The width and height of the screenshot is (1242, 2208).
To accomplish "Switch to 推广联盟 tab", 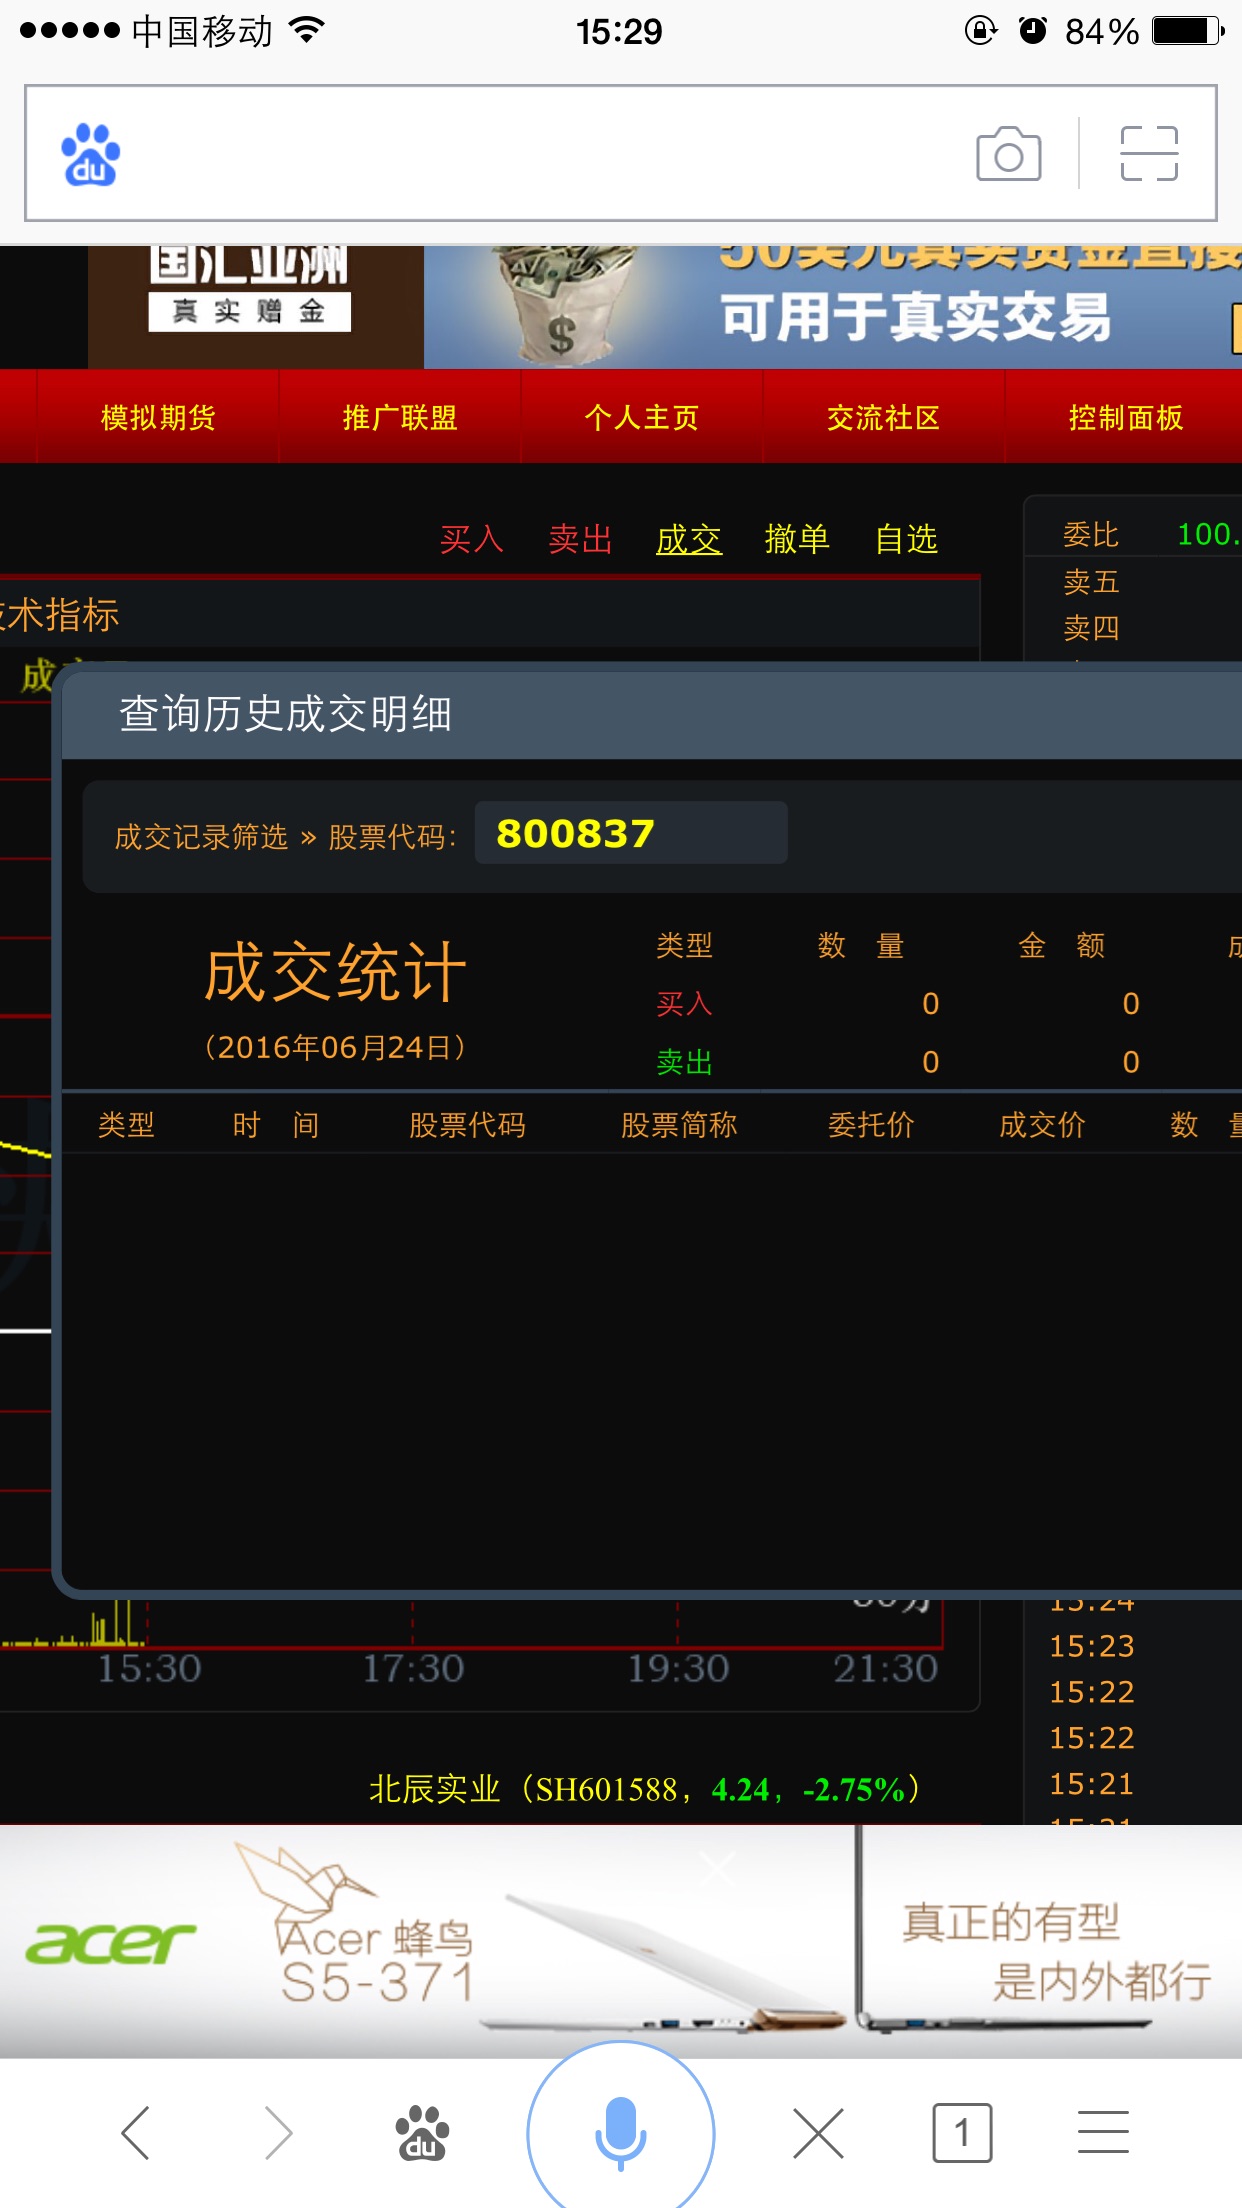I will [400, 417].
